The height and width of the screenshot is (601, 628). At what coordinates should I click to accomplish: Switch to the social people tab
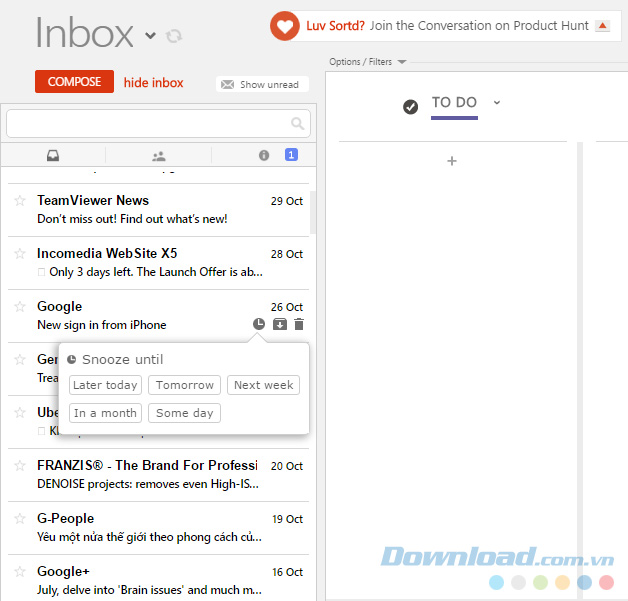pos(159,156)
